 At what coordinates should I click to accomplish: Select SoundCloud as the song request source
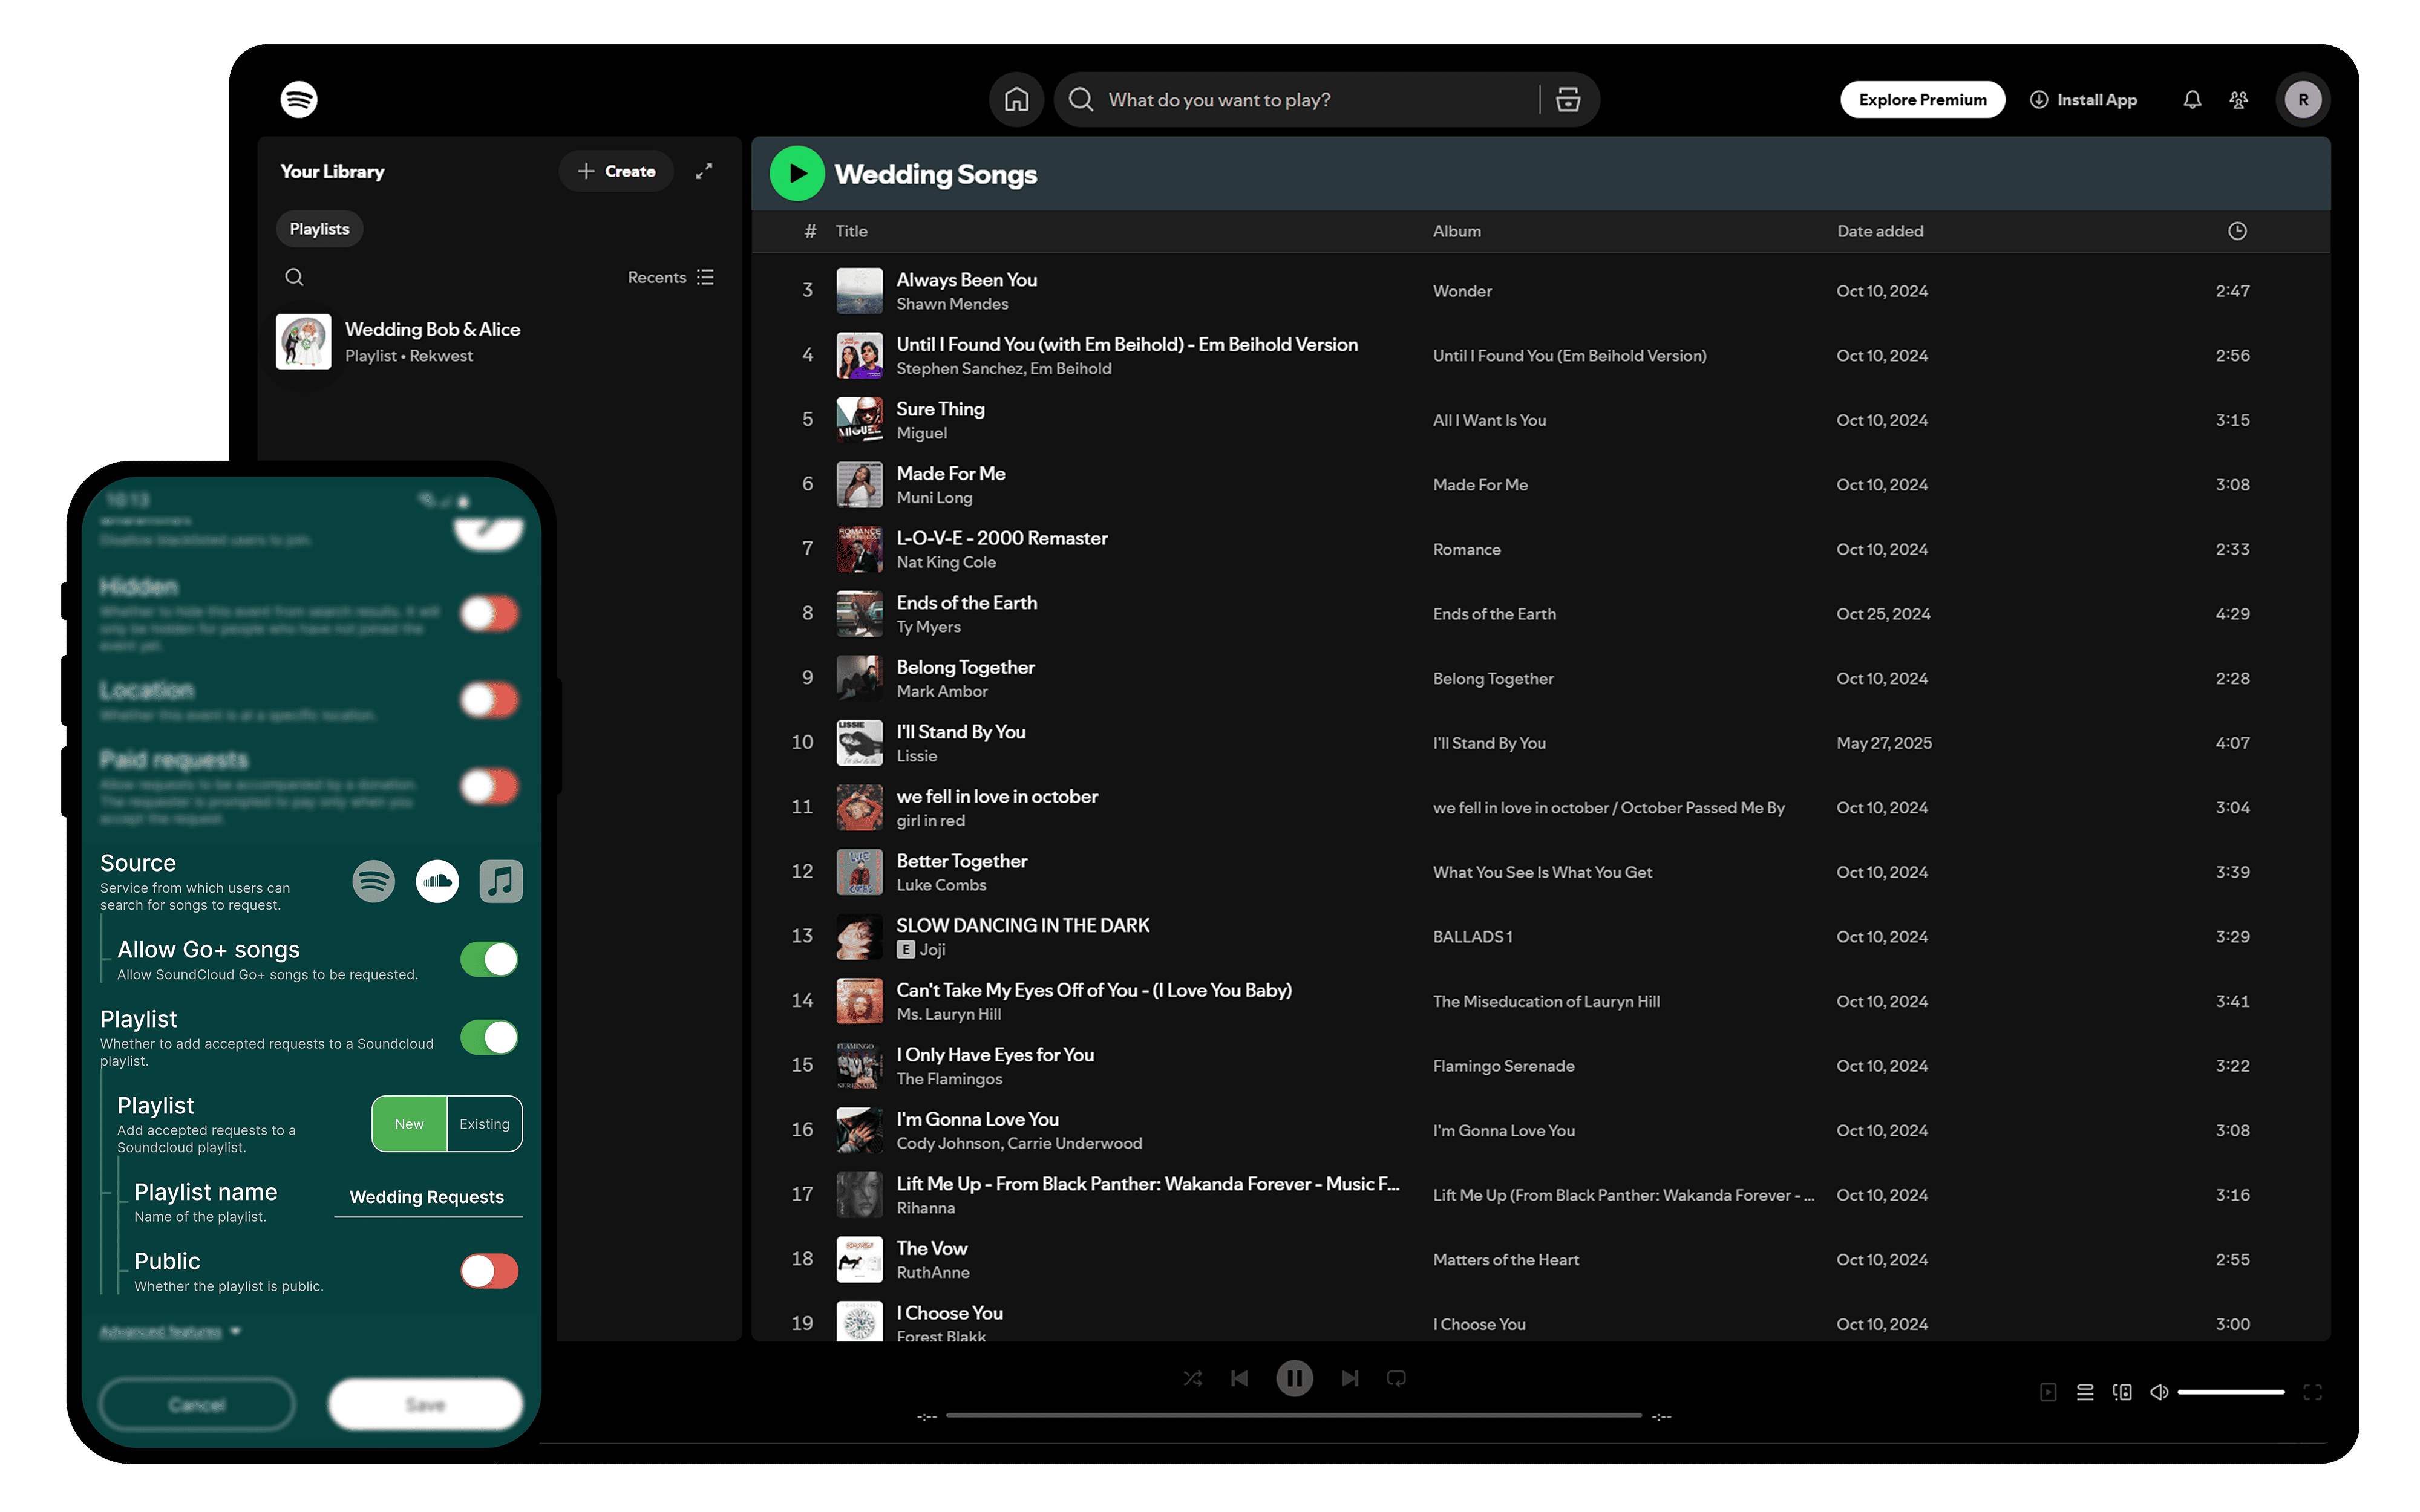(437, 881)
